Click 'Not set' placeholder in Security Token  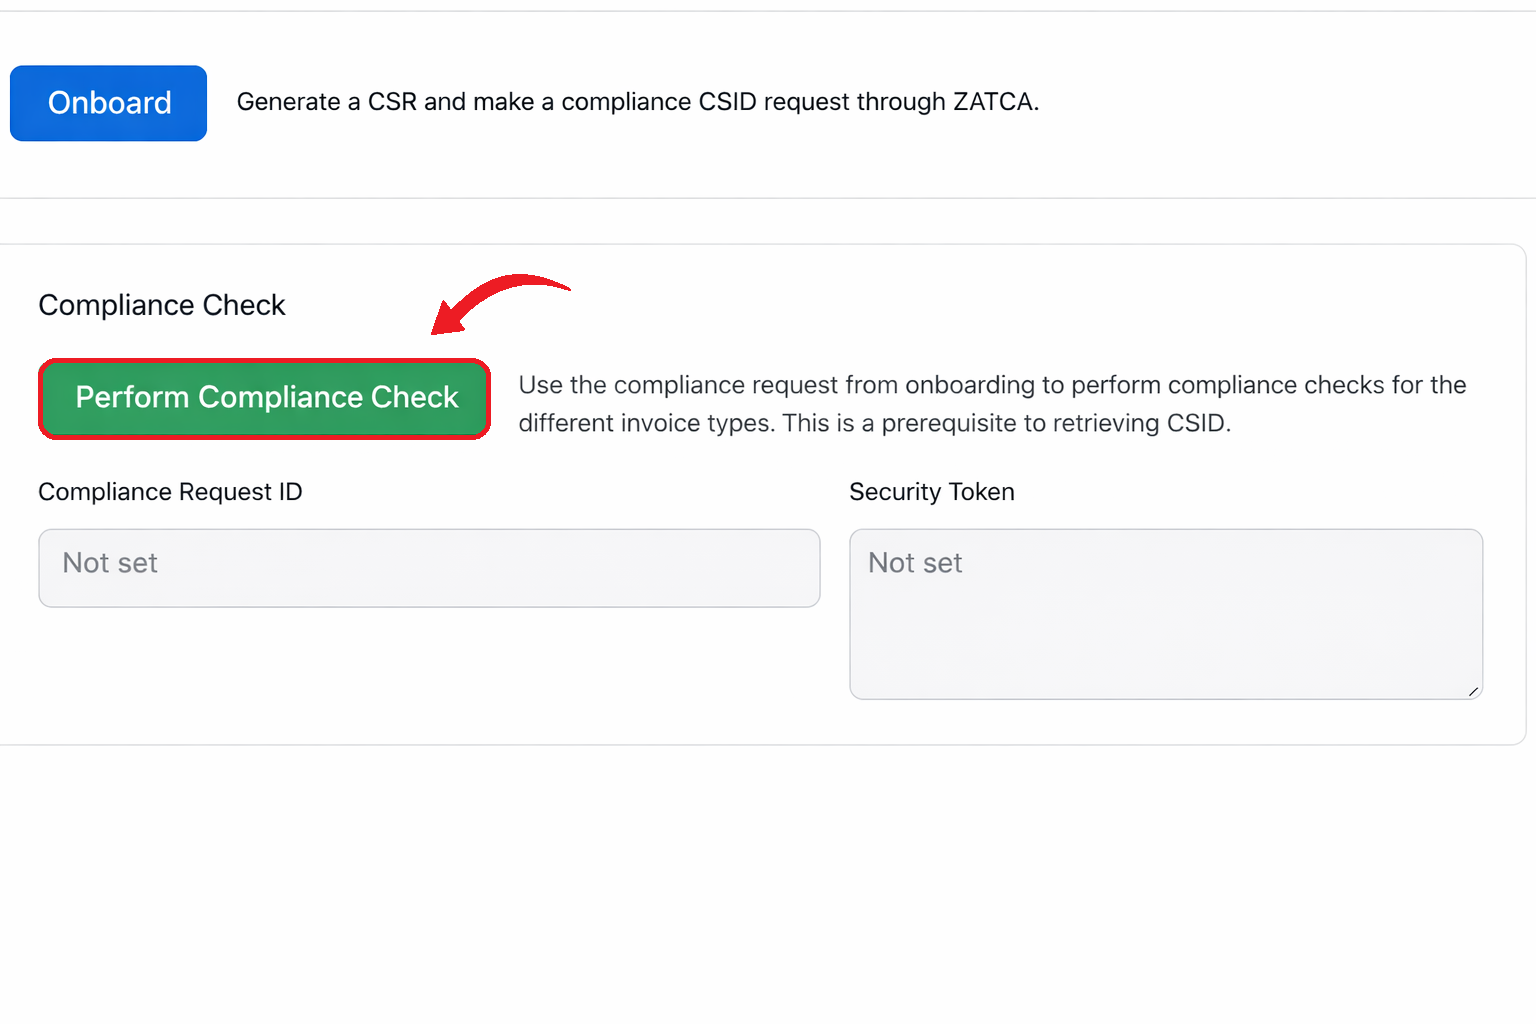coord(914,563)
